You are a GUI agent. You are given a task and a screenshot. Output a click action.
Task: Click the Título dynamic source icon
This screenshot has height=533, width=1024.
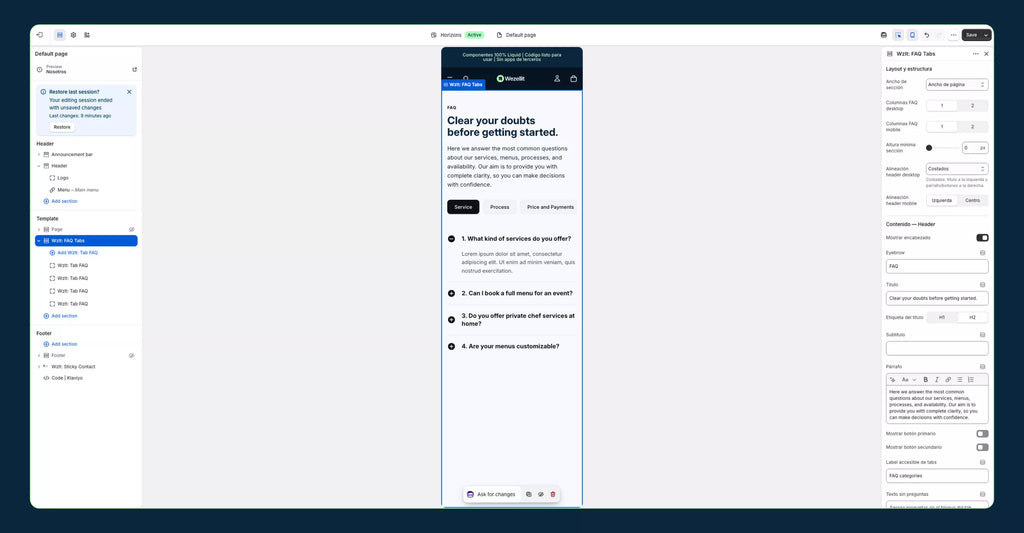click(x=982, y=285)
